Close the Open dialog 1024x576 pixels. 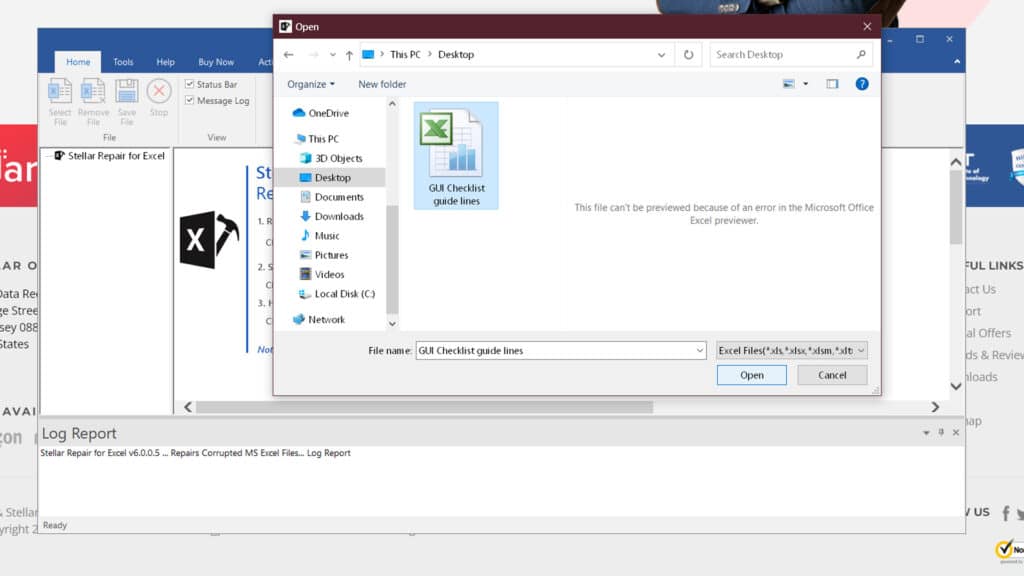click(867, 27)
